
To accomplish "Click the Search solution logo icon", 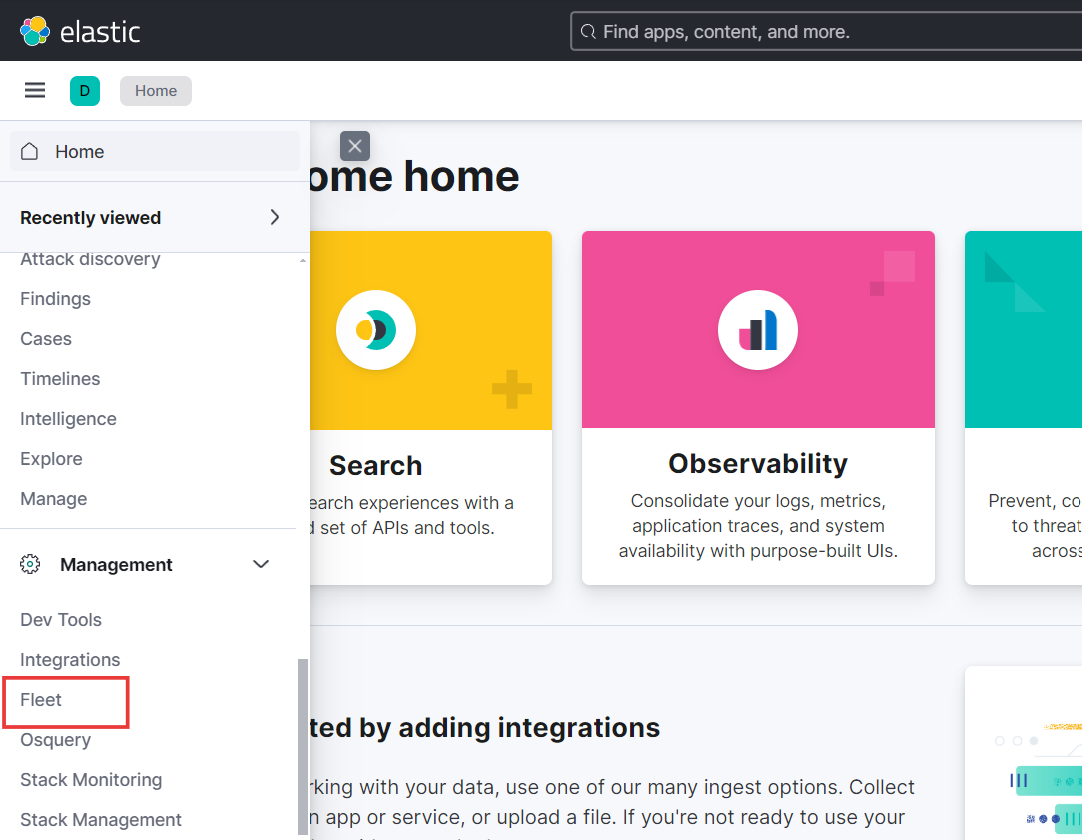I will pos(376,330).
